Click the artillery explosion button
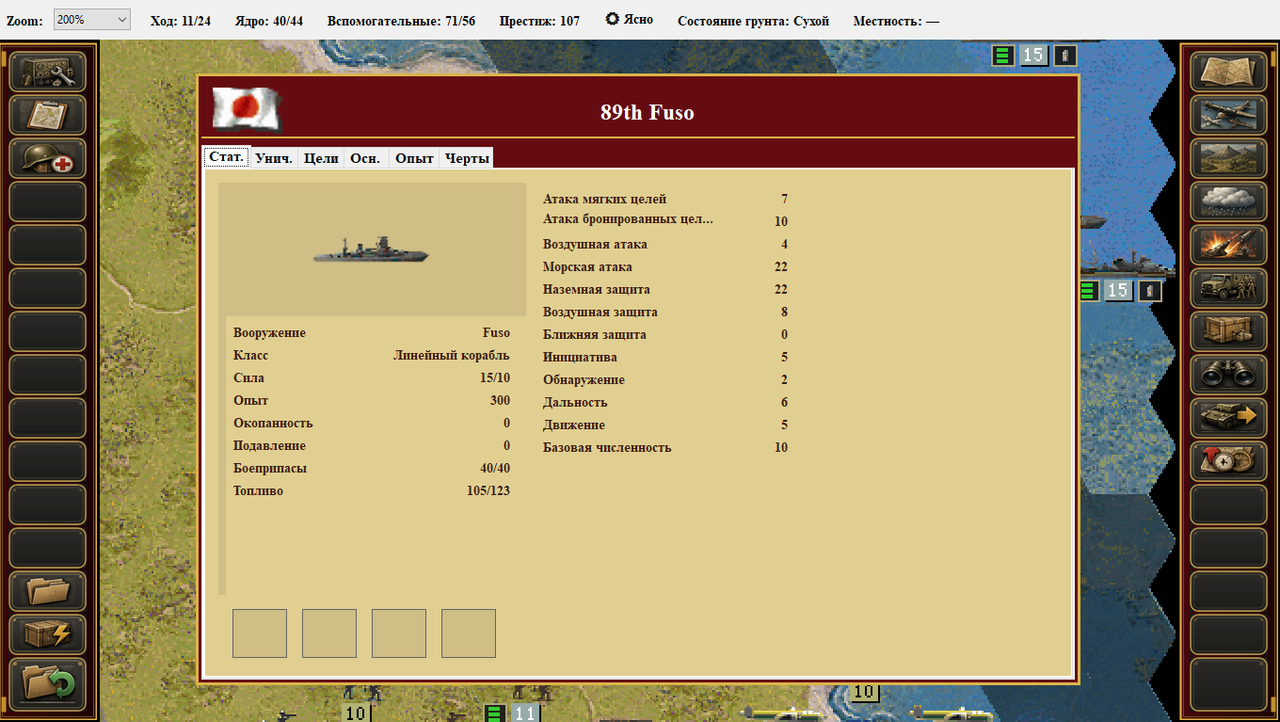Screen dimensions: 1280x722 pos(1229,244)
